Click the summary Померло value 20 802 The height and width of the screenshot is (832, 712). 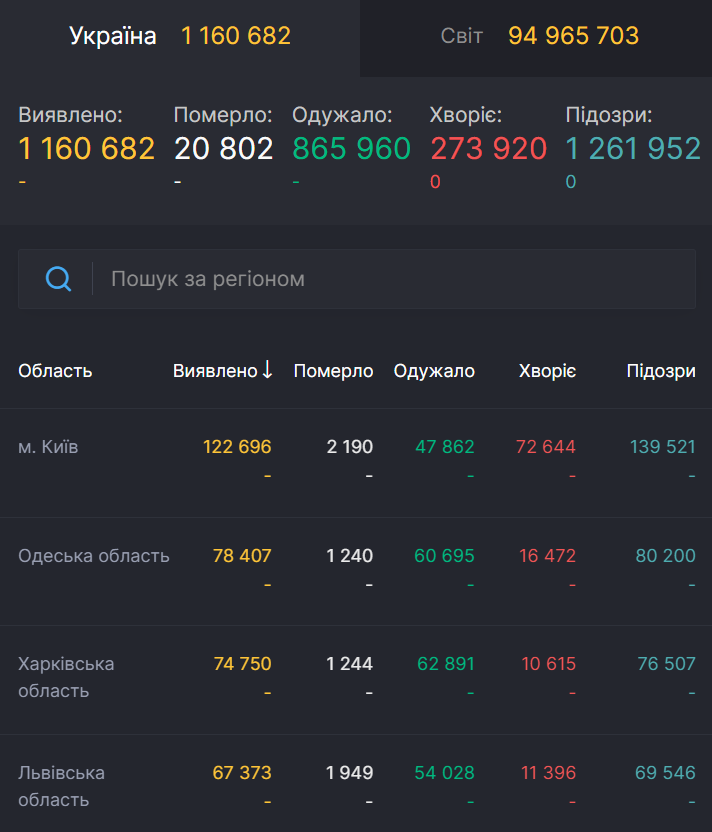(x=223, y=149)
